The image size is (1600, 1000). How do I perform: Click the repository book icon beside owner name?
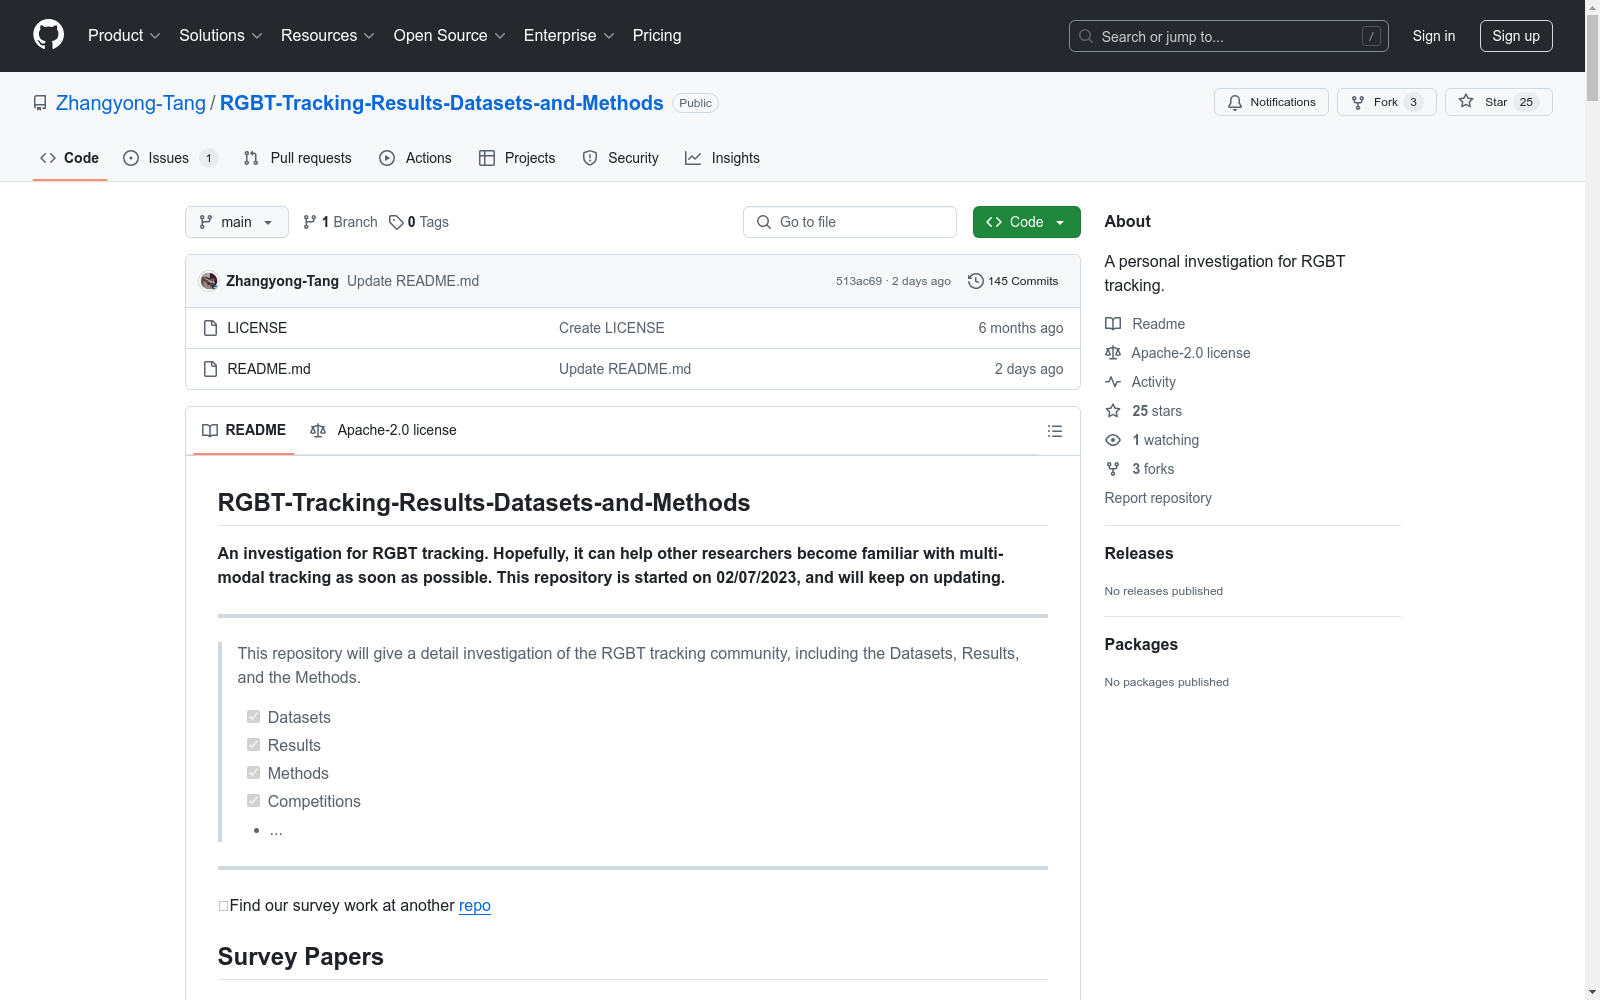tap(40, 103)
